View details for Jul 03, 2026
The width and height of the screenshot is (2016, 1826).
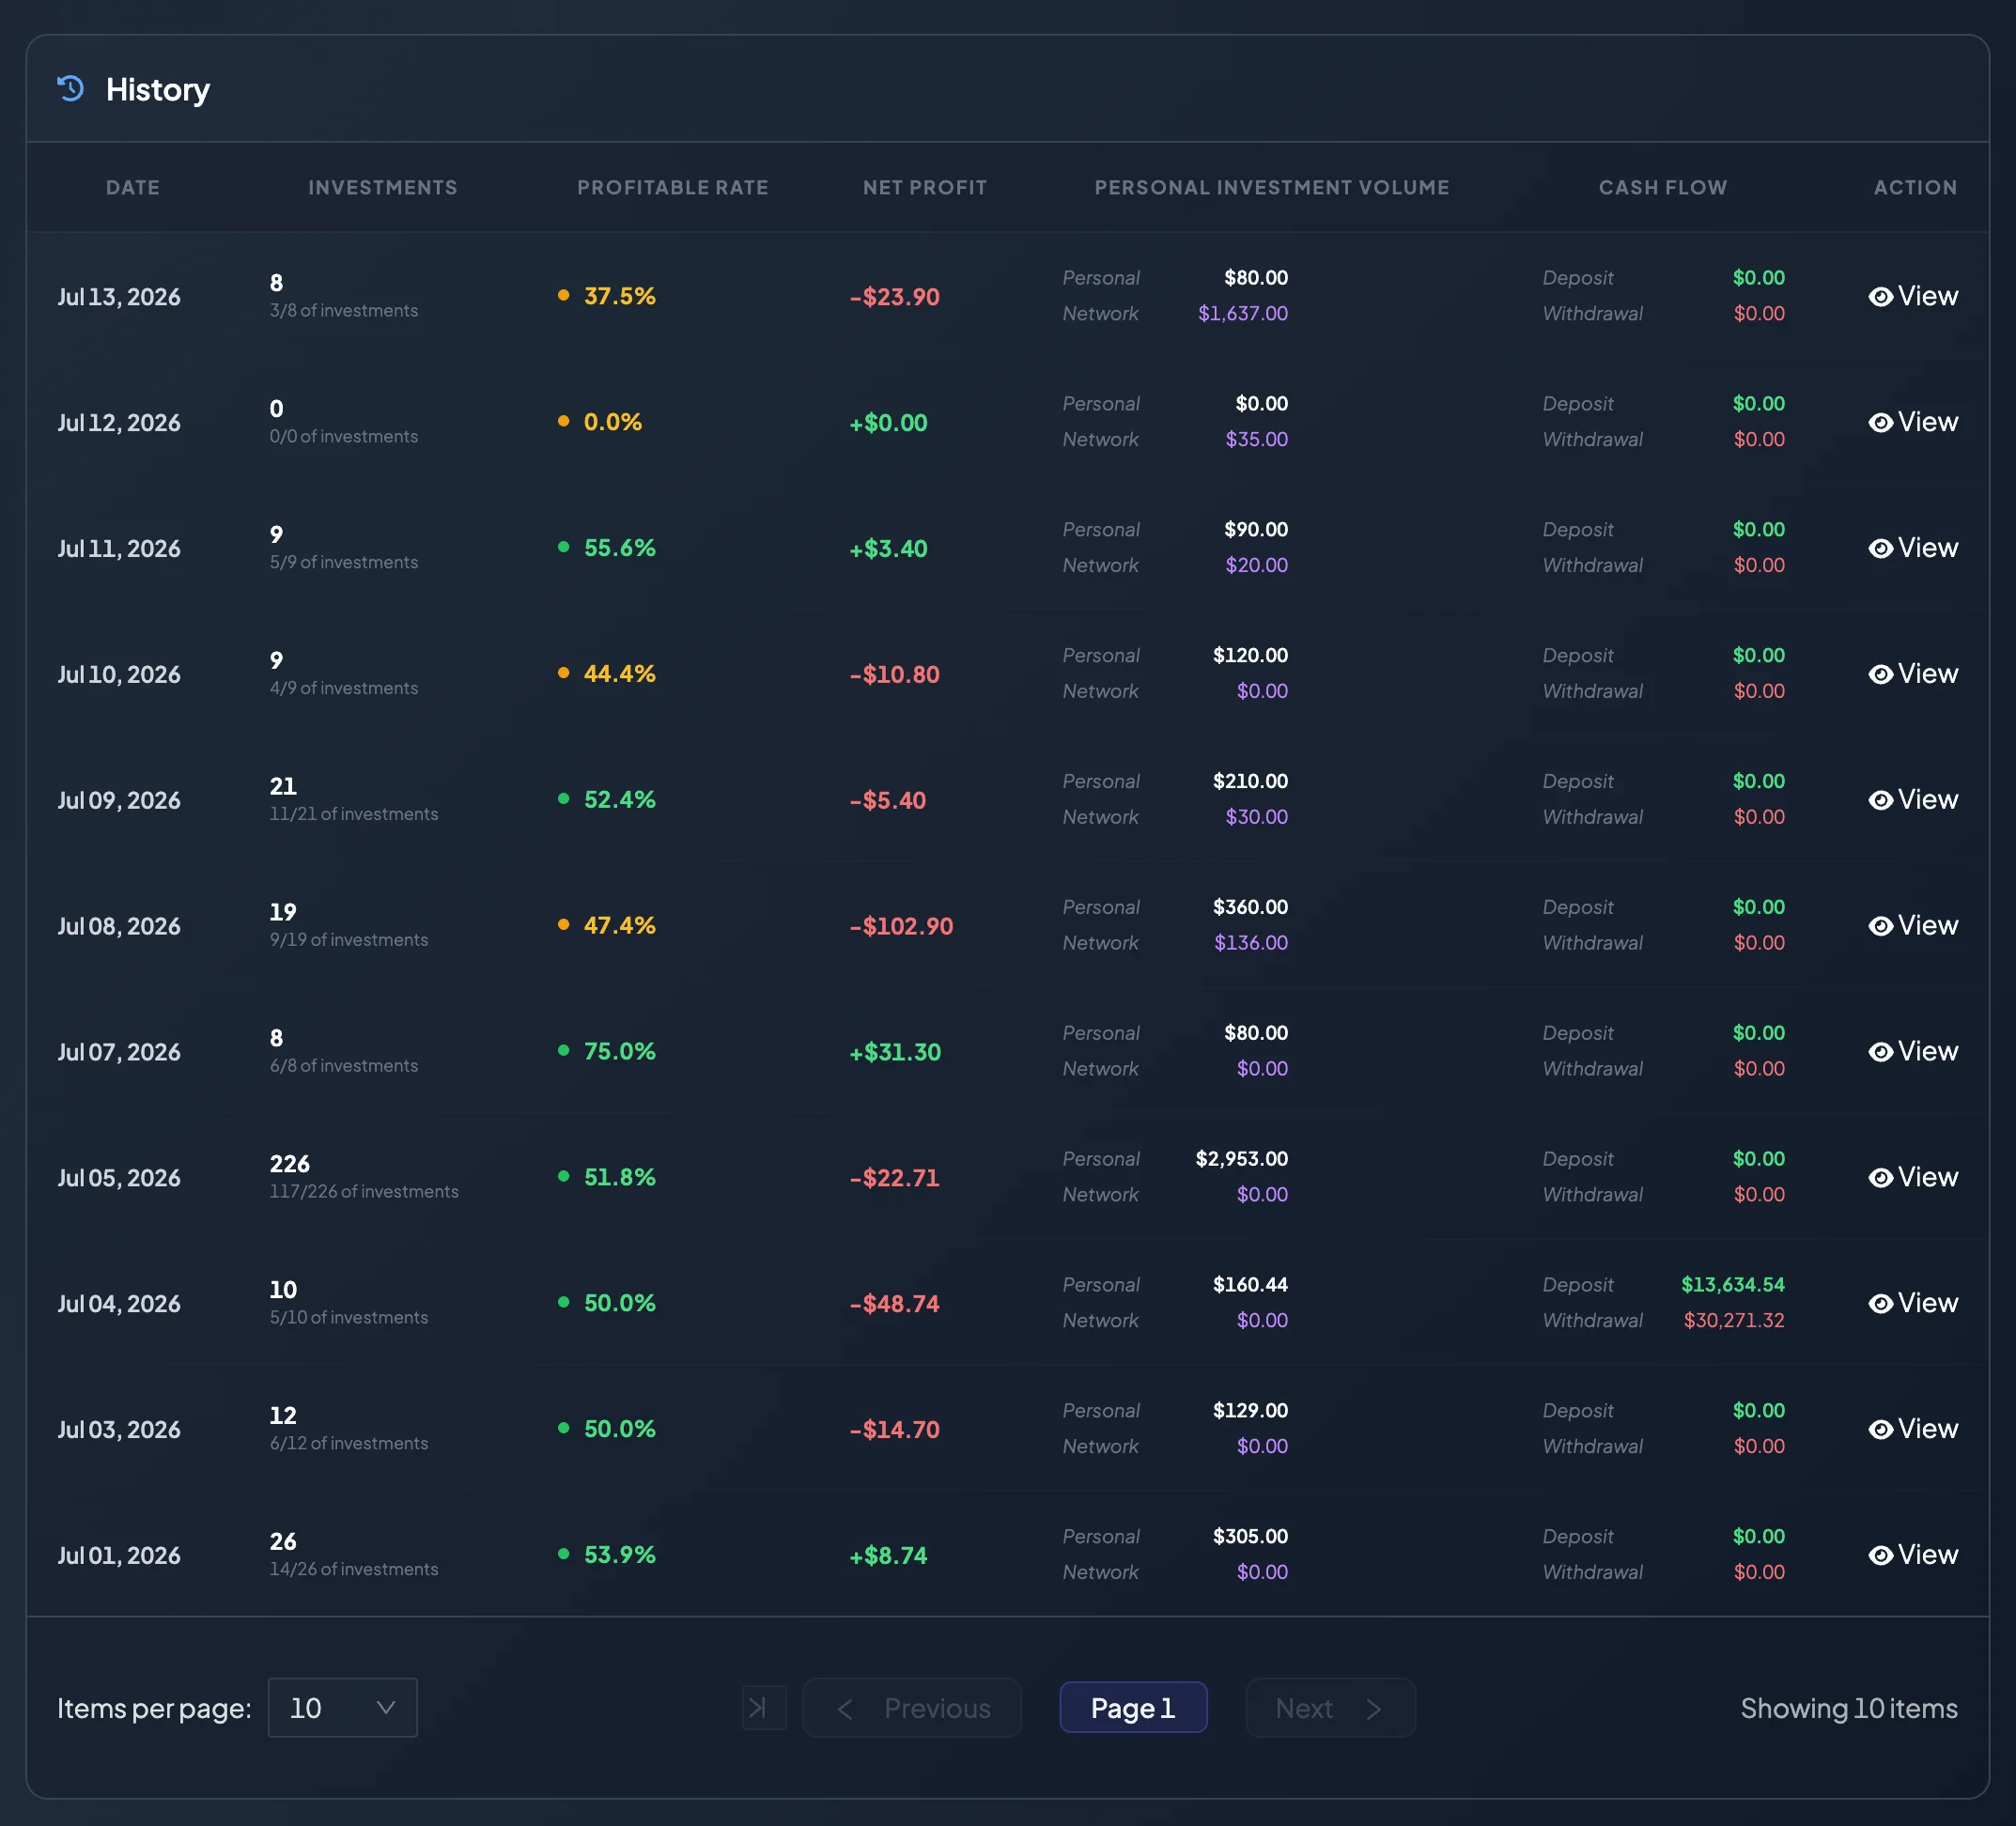click(x=1913, y=1430)
